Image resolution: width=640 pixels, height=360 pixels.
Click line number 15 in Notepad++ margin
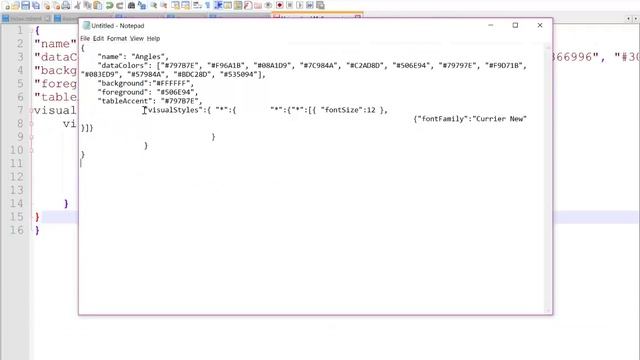(16, 217)
